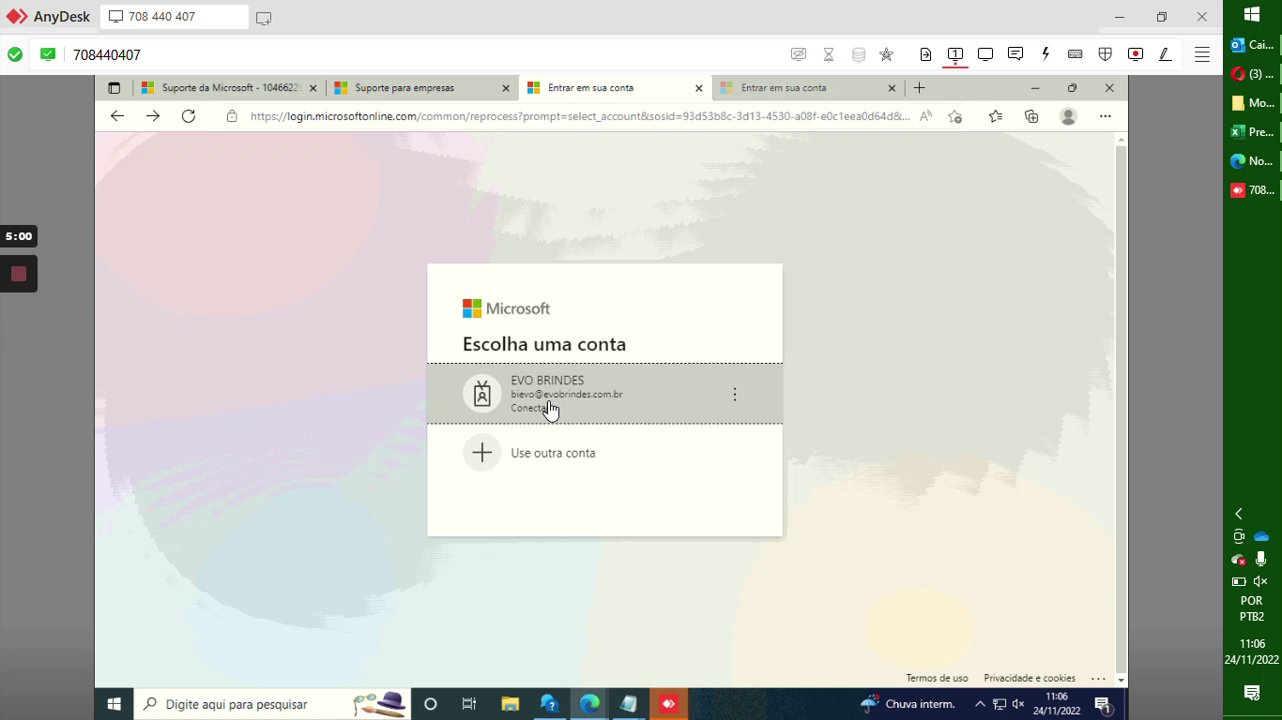Open Termos de uso link
This screenshot has width=1282, height=720.
click(x=937, y=678)
